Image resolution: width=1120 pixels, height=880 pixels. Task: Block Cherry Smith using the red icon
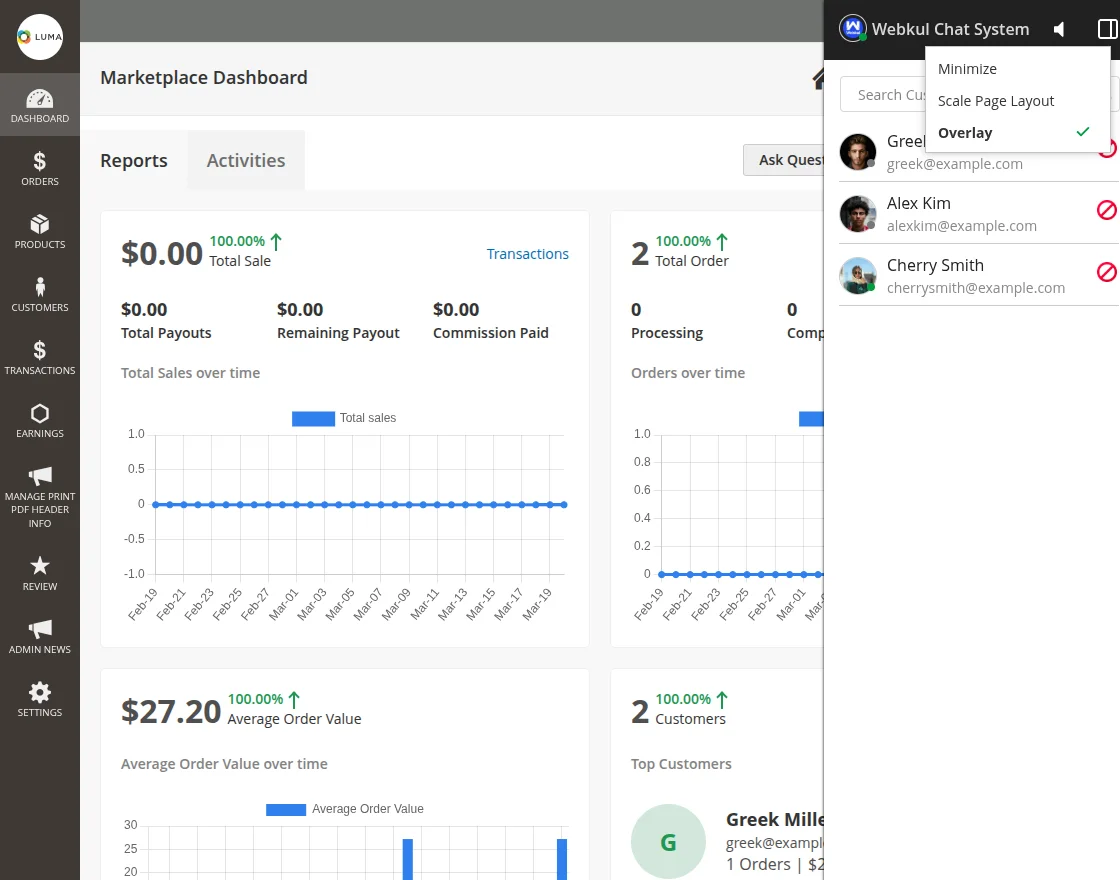1106,272
